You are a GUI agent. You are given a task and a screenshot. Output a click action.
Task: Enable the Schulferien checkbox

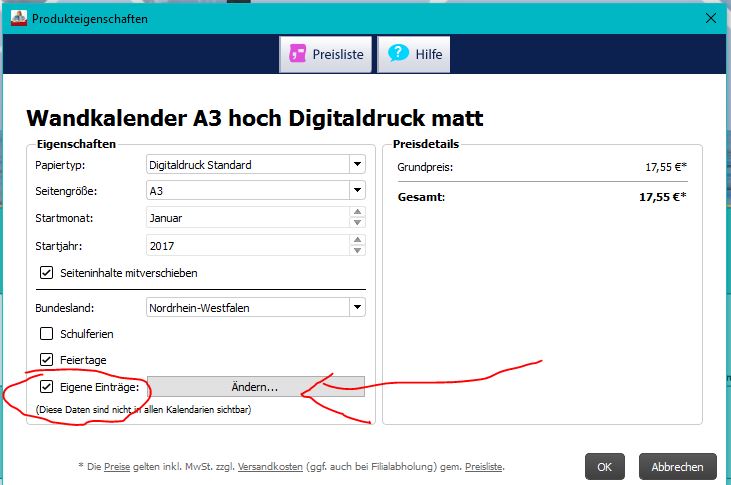[46, 334]
